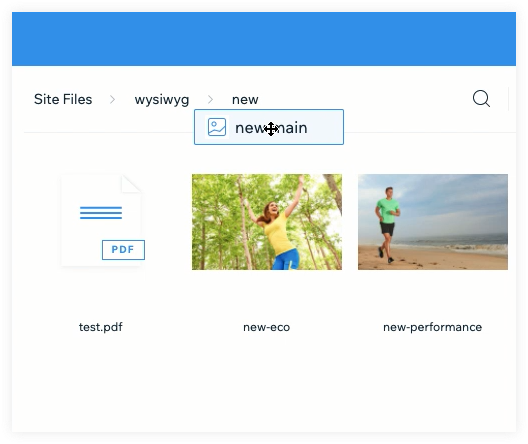Click the test.pdf file name

101,327
